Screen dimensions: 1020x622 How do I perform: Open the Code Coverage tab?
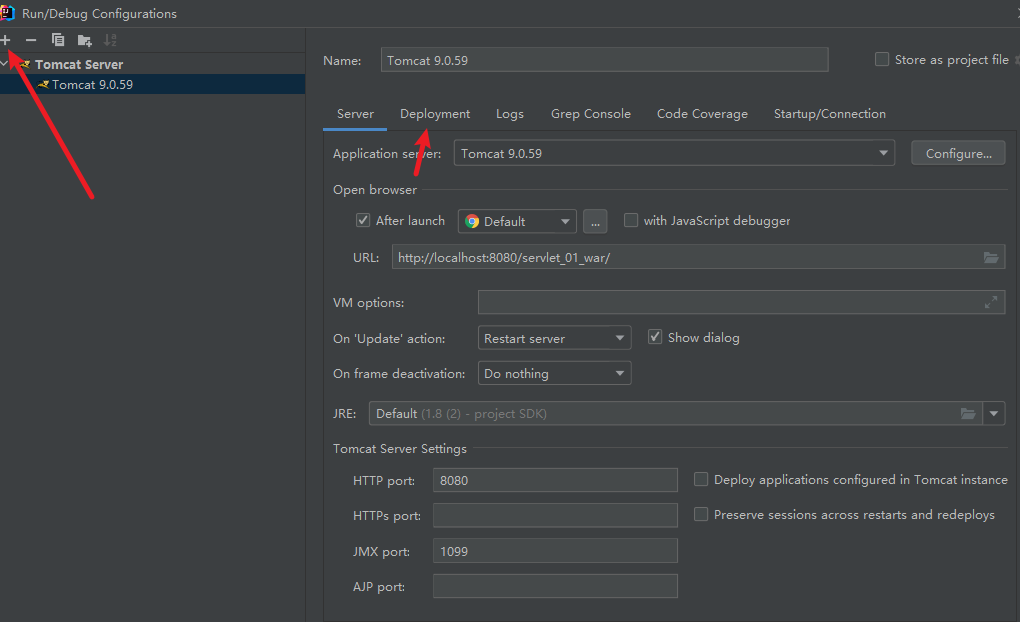coord(702,114)
